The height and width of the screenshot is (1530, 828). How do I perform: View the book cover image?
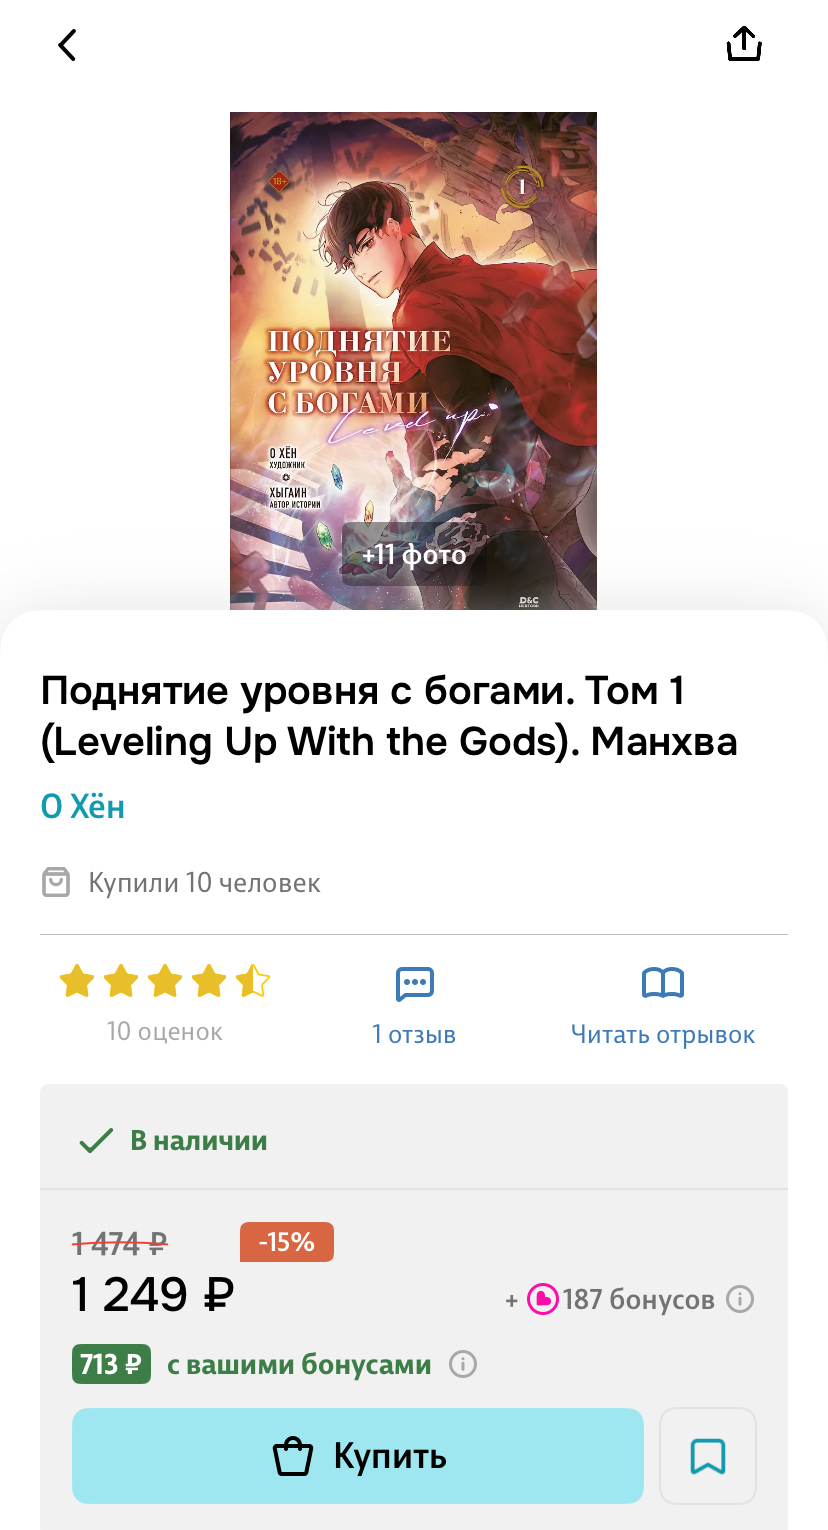pyautogui.click(x=413, y=361)
